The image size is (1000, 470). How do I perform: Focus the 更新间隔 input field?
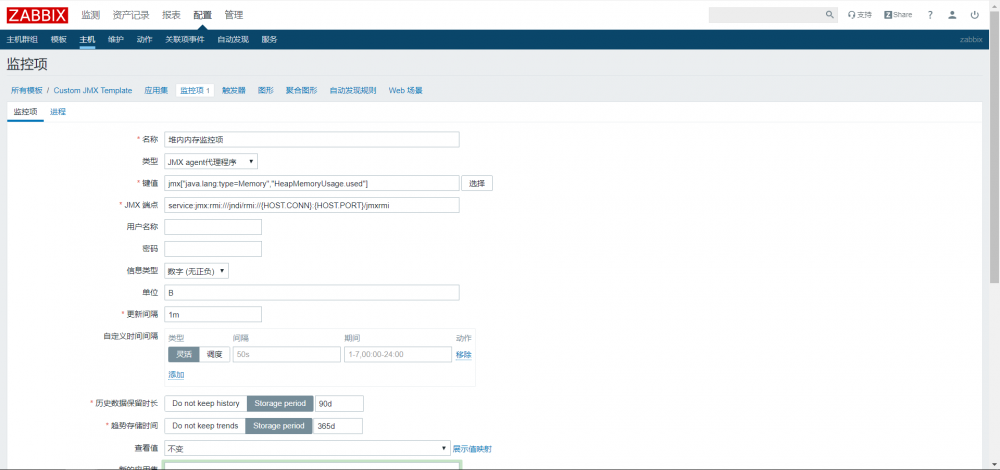[x=213, y=314]
